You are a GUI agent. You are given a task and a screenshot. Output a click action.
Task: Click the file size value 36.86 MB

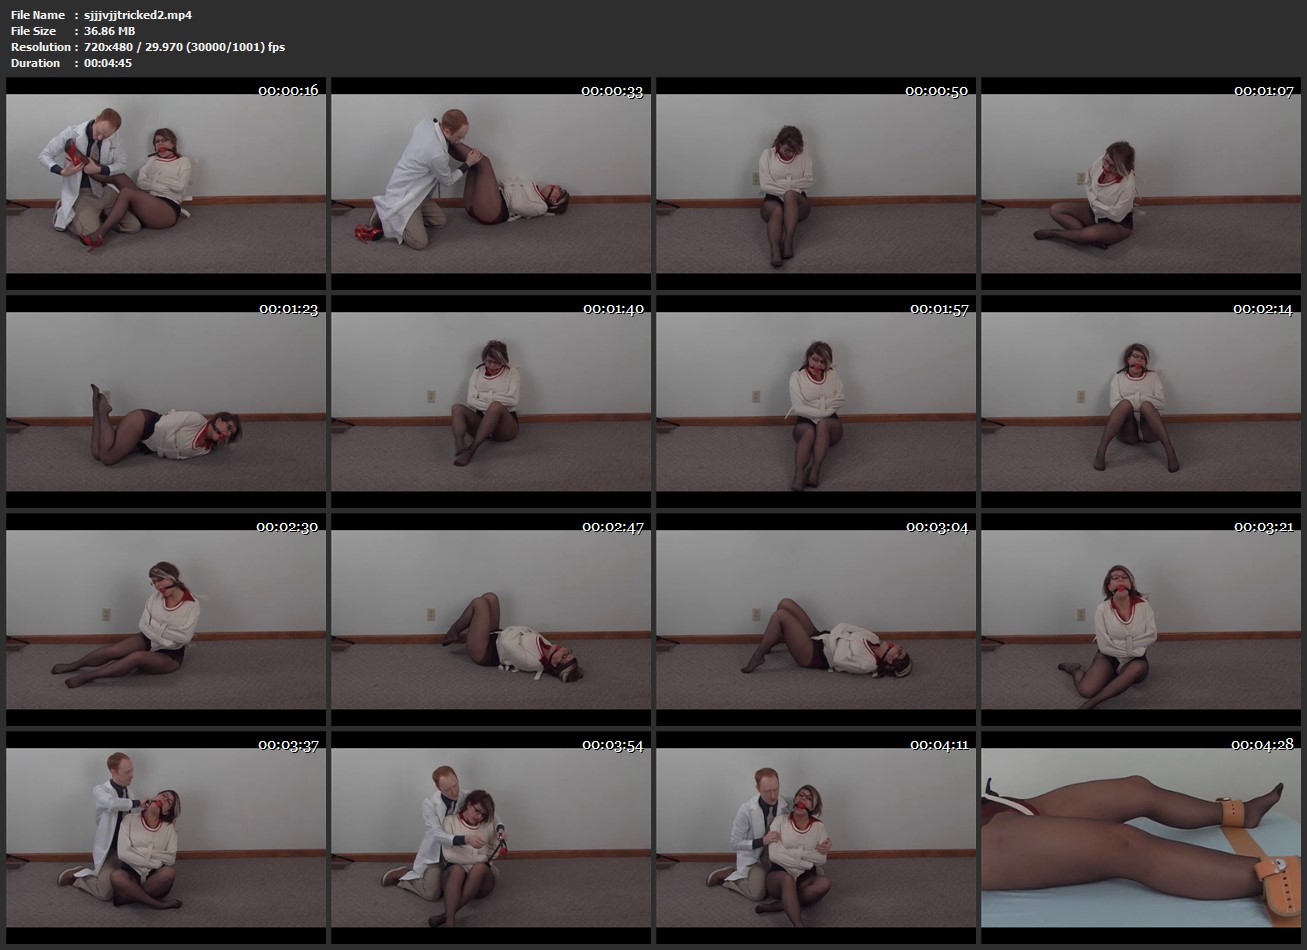click(110, 31)
